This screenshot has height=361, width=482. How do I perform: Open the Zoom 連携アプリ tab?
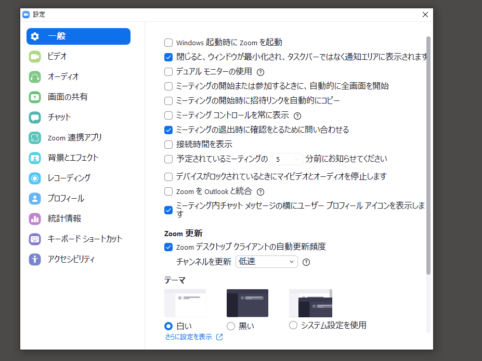pos(78,138)
